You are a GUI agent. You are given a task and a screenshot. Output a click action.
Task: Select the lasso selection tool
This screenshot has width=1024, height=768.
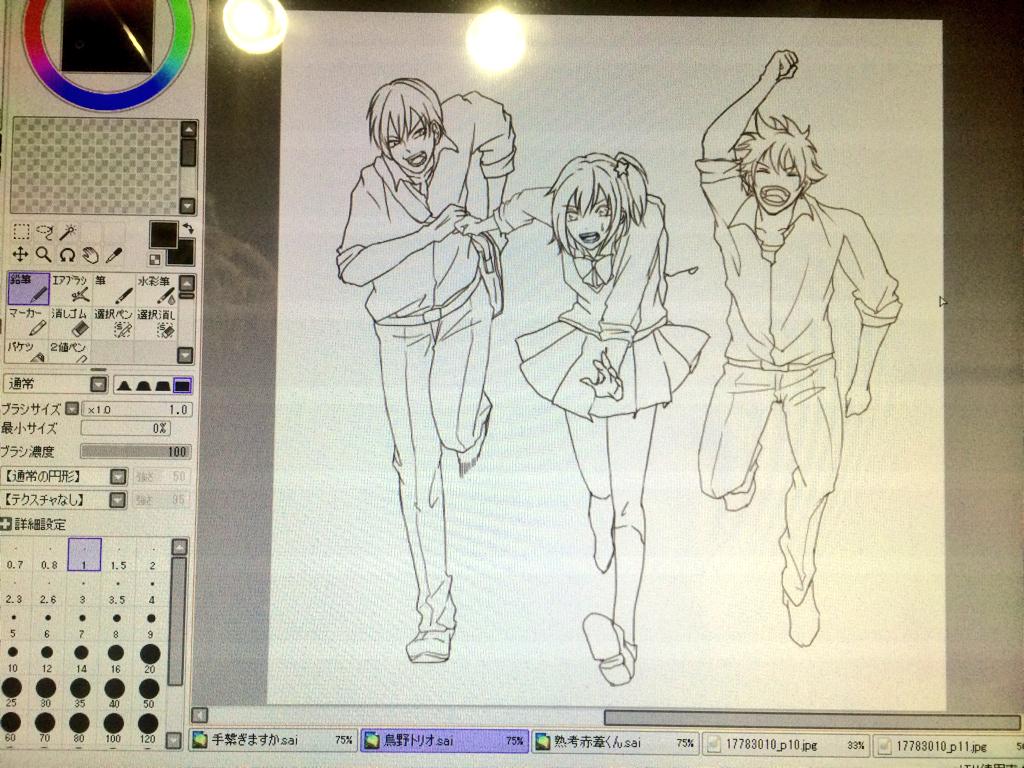click(x=44, y=231)
